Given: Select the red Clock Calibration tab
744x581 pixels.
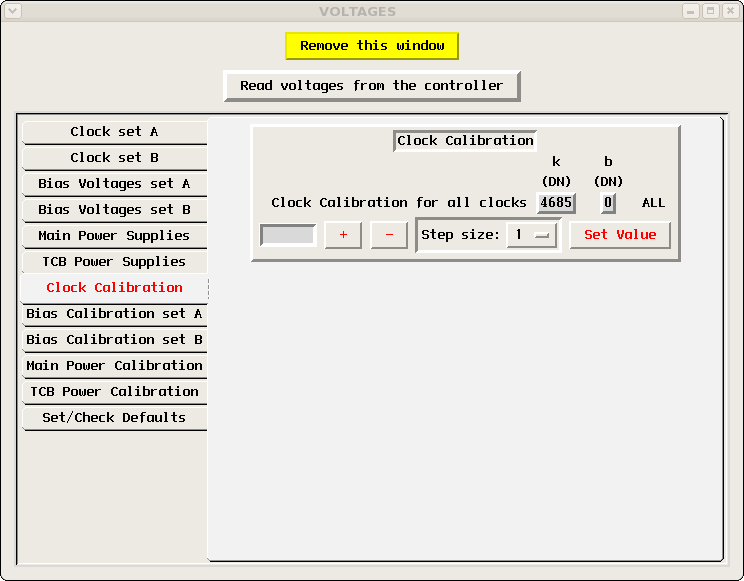Looking at the screenshot, I should [114, 288].
